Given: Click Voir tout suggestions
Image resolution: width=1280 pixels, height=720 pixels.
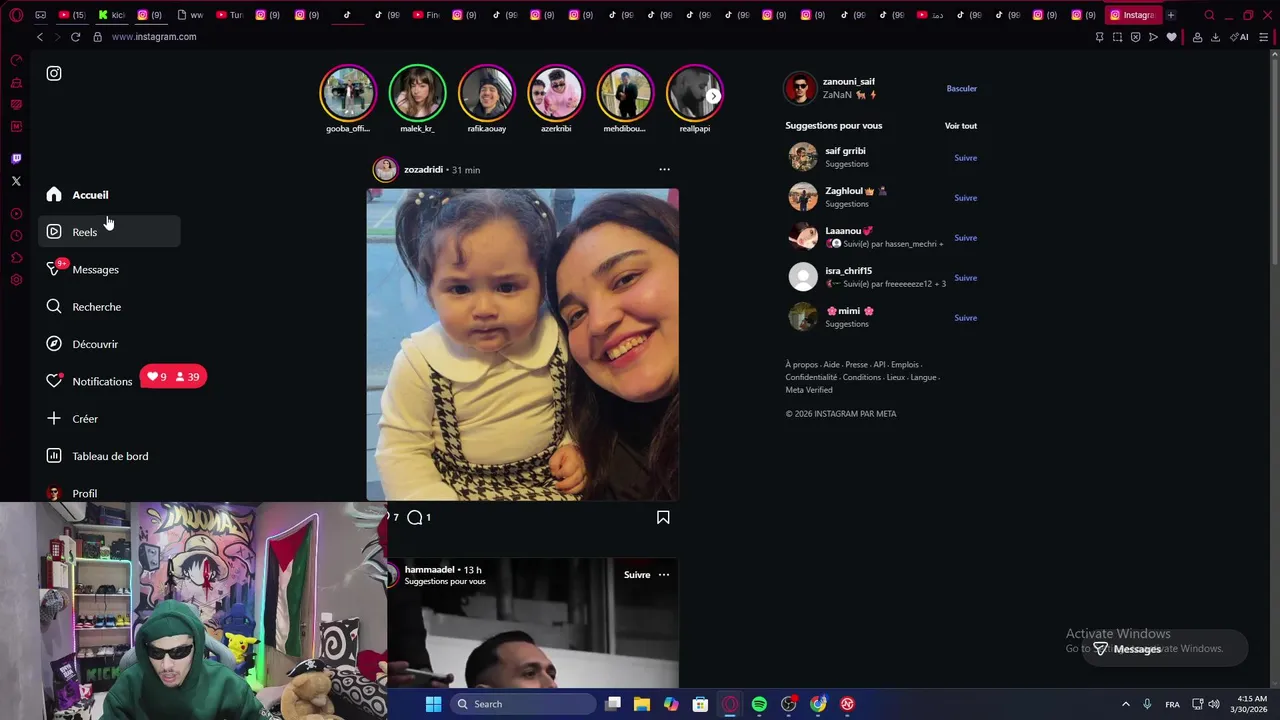Looking at the screenshot, I should click(x=961, y=126).
